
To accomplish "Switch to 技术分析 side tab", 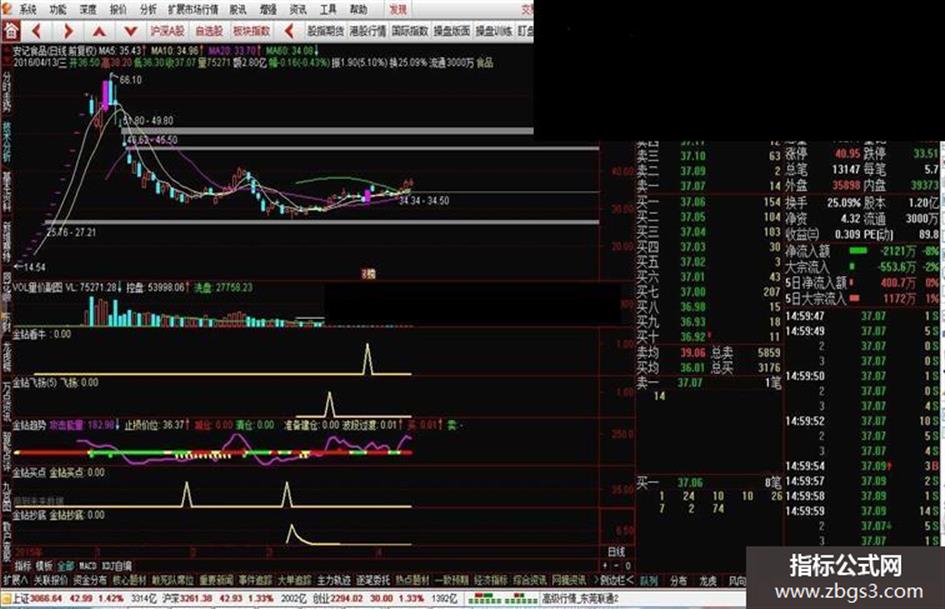I will click(x=7, y=142).
